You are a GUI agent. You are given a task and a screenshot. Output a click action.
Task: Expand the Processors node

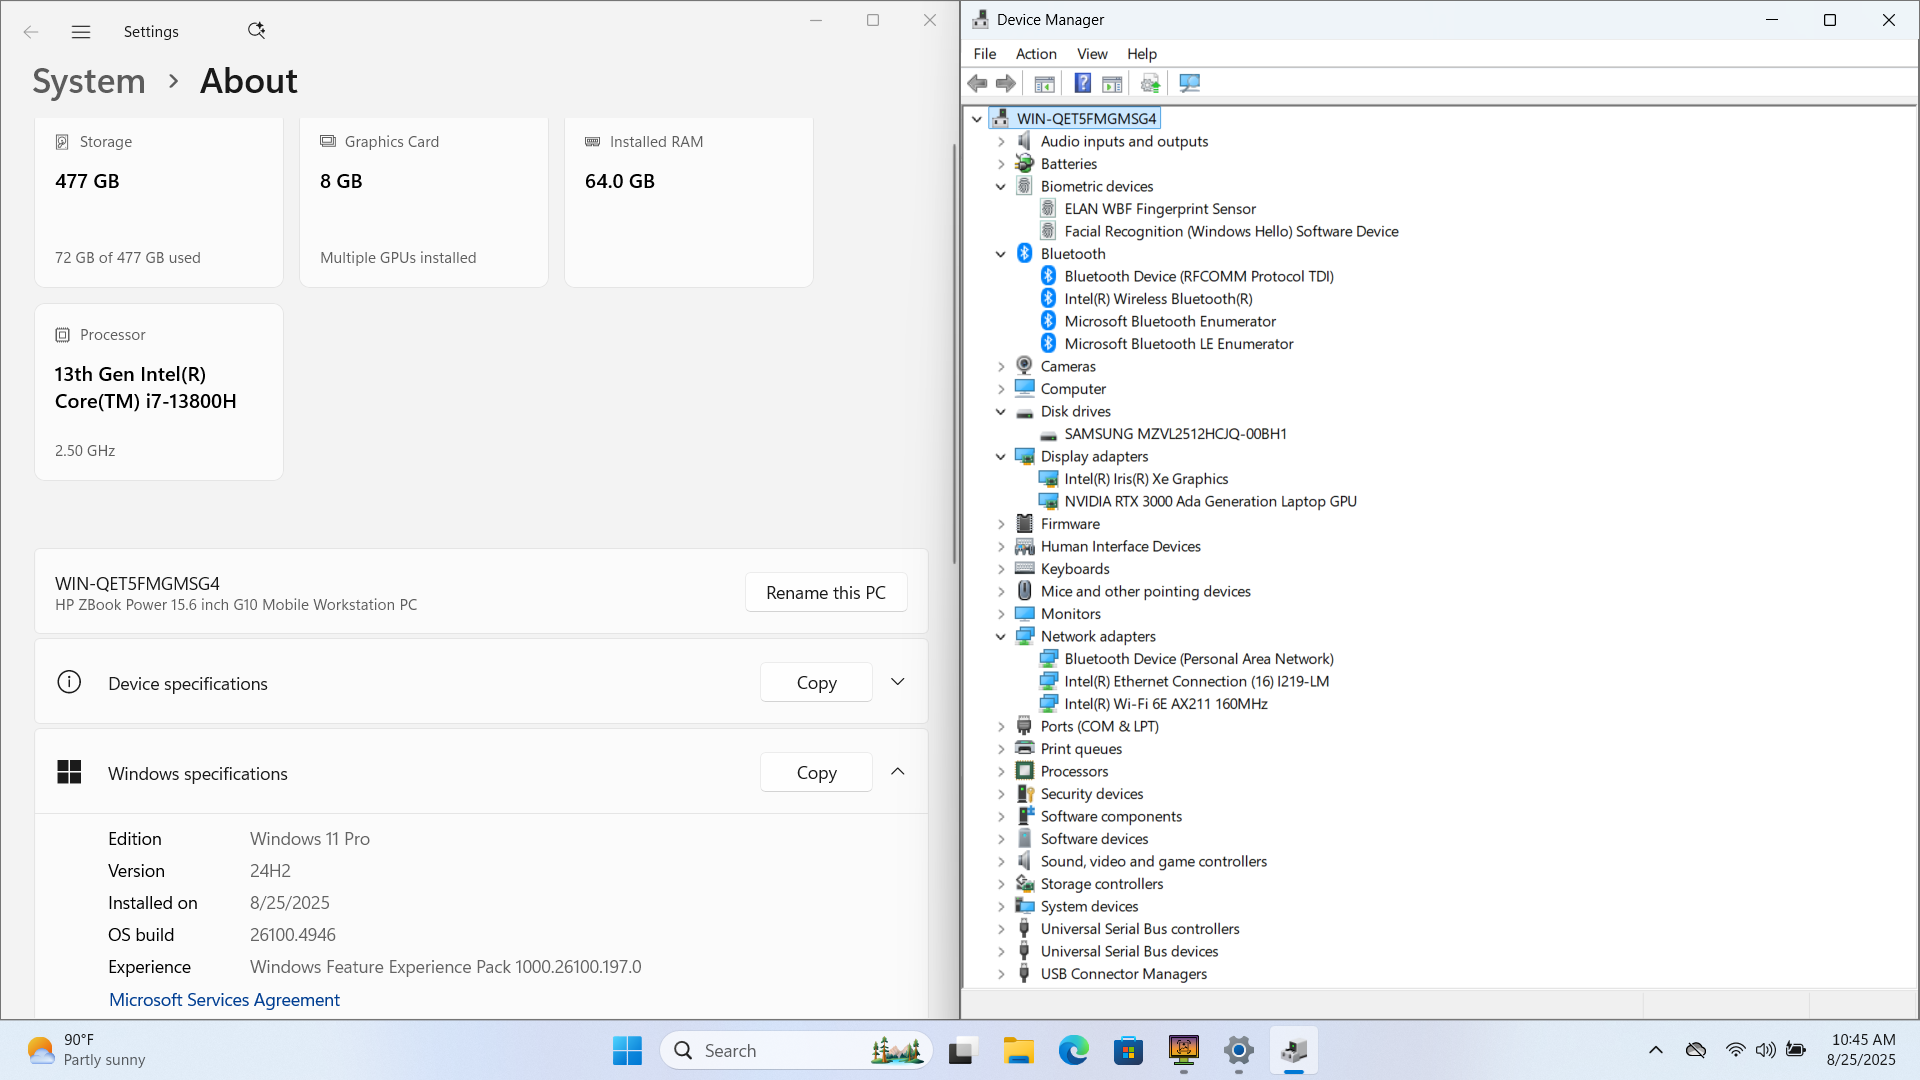click(1001, 772)
